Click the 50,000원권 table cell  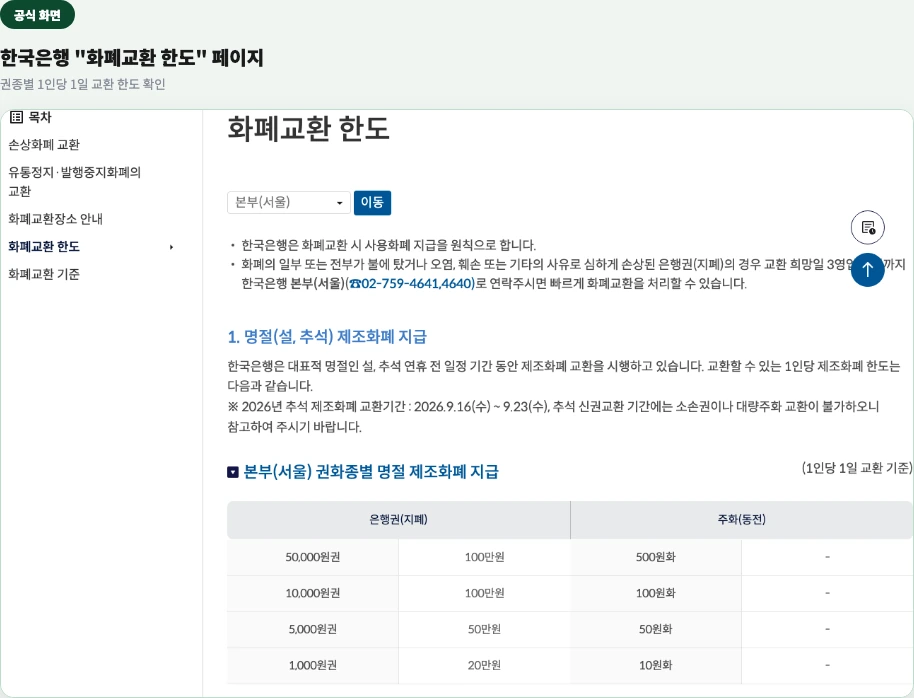click(x=312, y=557)
